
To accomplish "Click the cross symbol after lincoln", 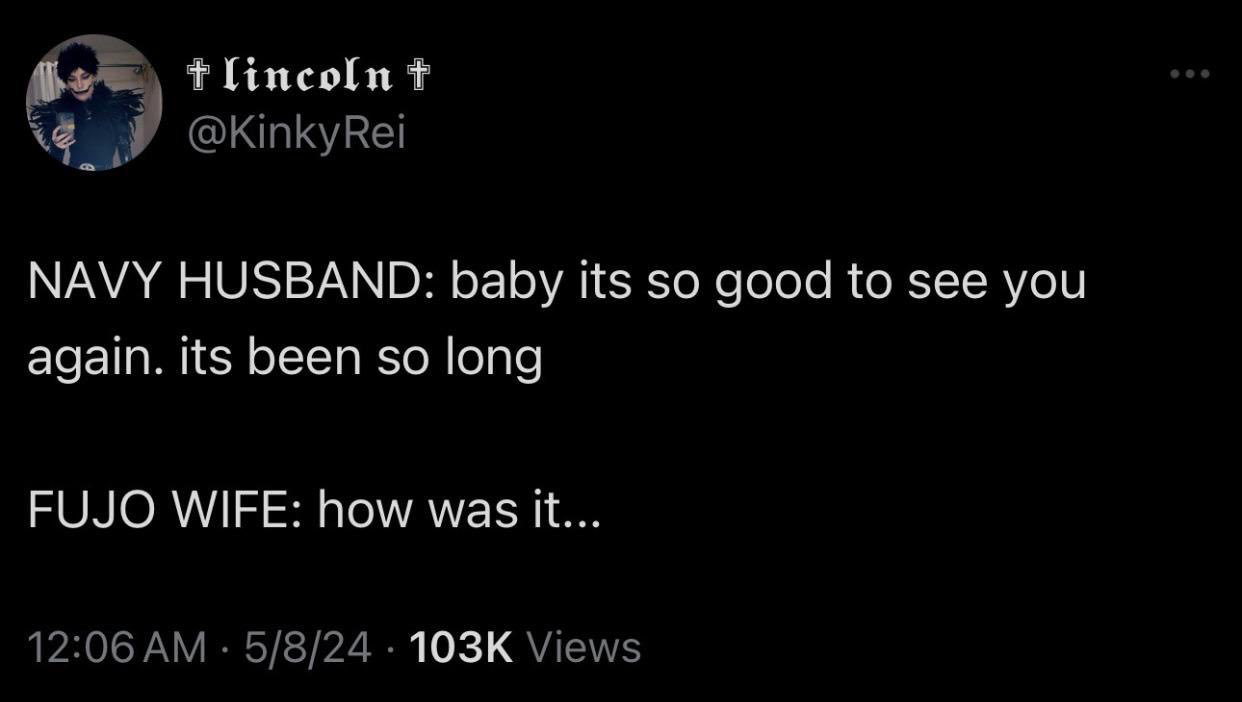I will tap(420, 74).
